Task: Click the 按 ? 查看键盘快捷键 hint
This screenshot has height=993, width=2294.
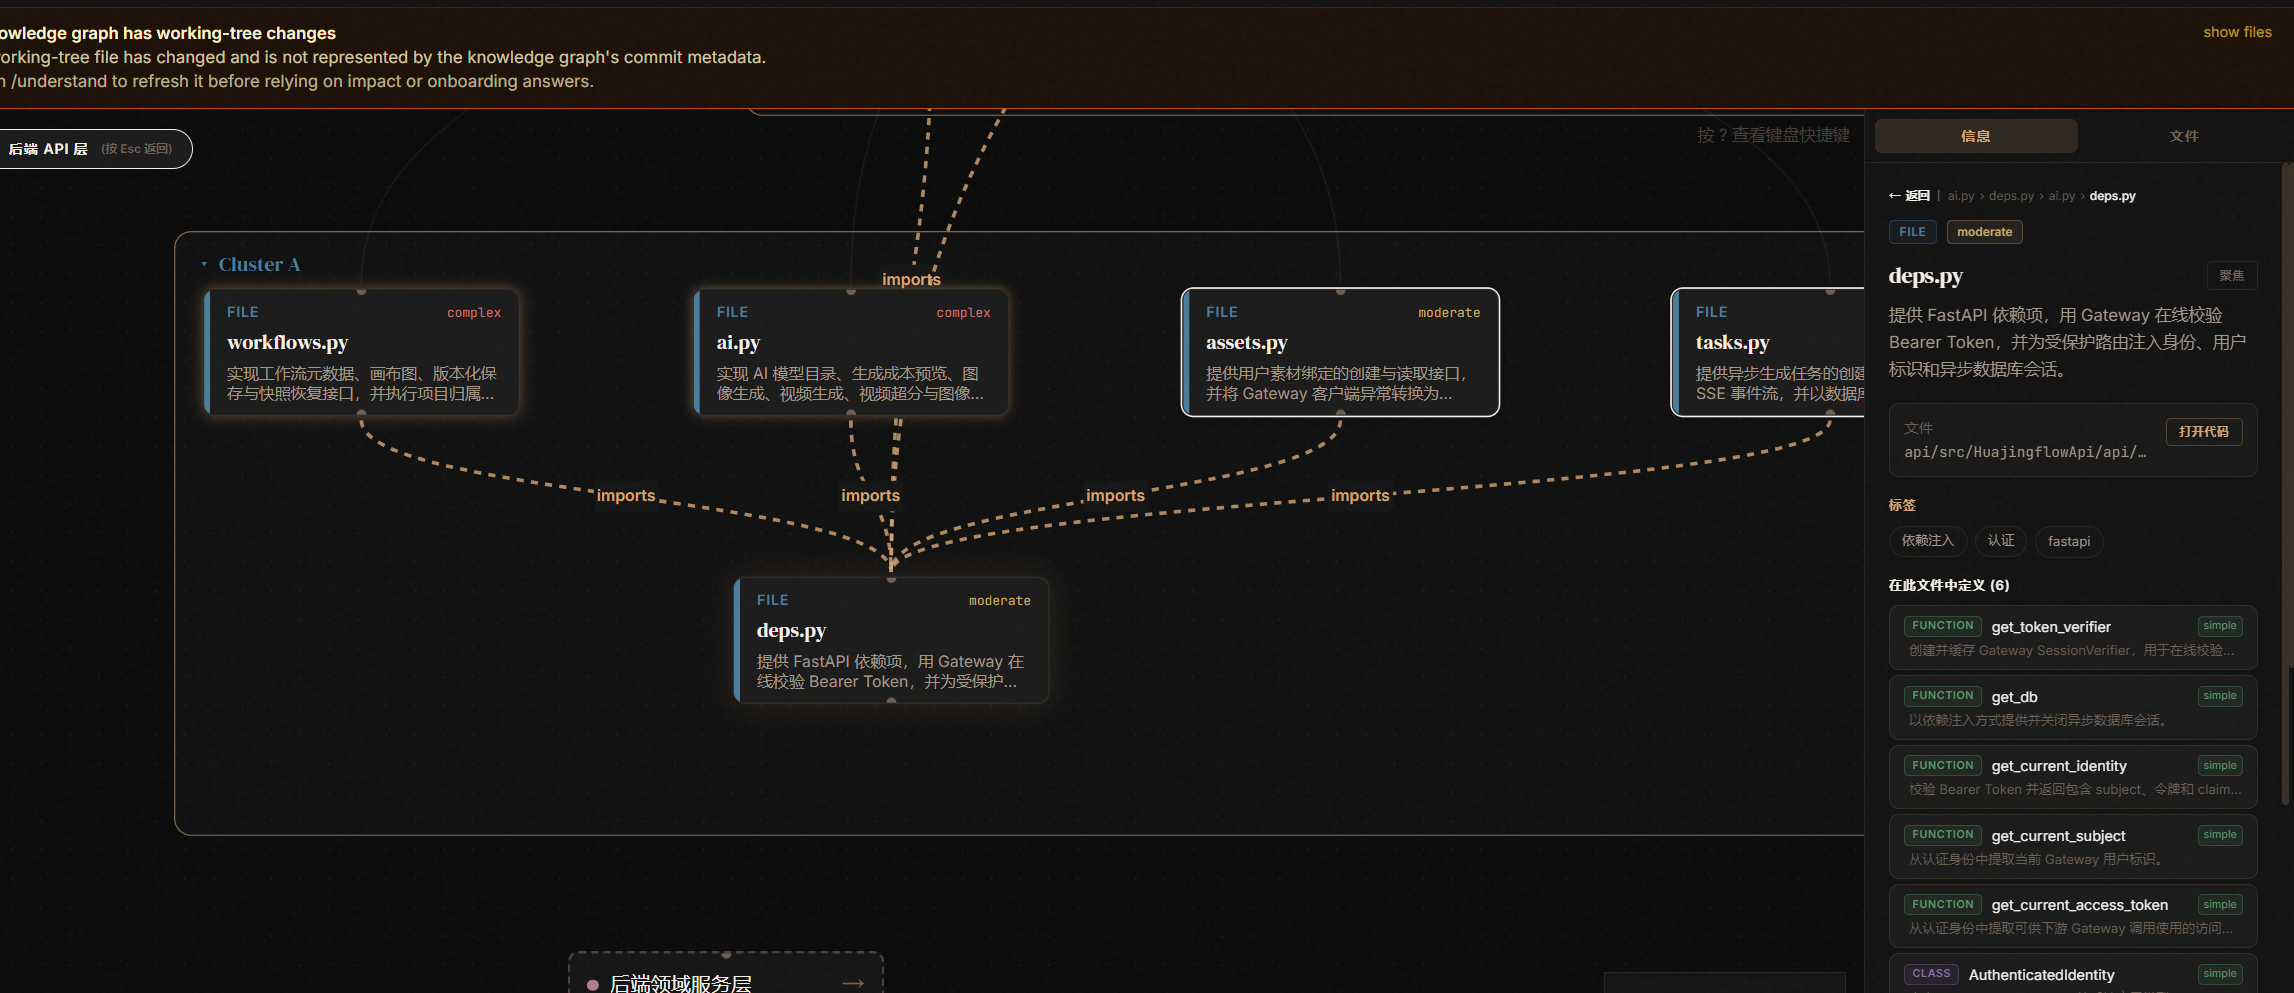Action: 1773,135
